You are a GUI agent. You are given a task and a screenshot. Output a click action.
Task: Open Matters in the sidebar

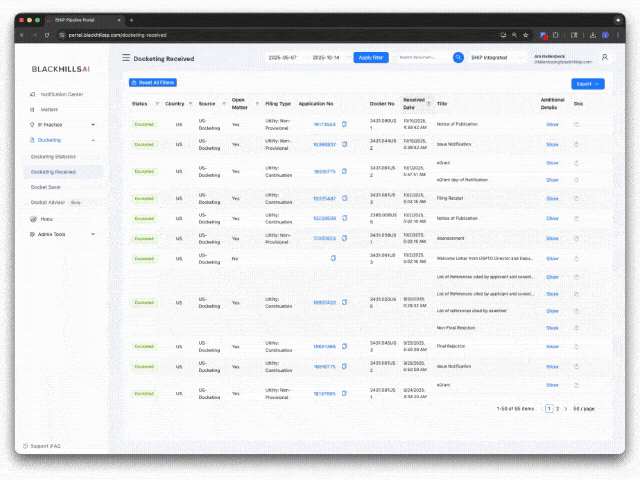(49, 109)
